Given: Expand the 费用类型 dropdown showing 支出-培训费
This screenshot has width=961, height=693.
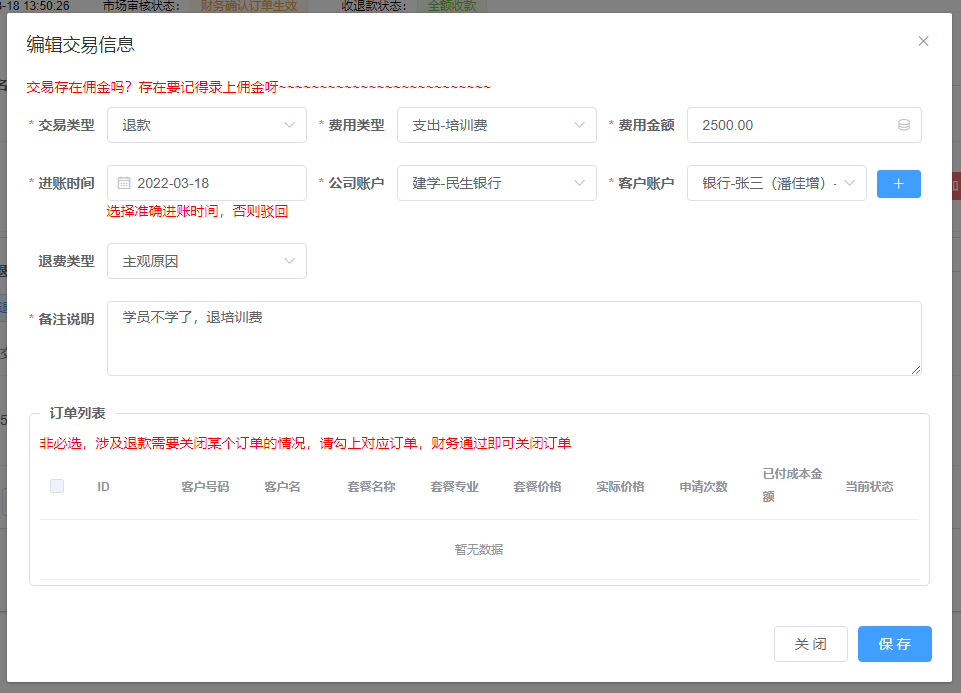Looking at the screenshot, I should (x=496, y=125).
